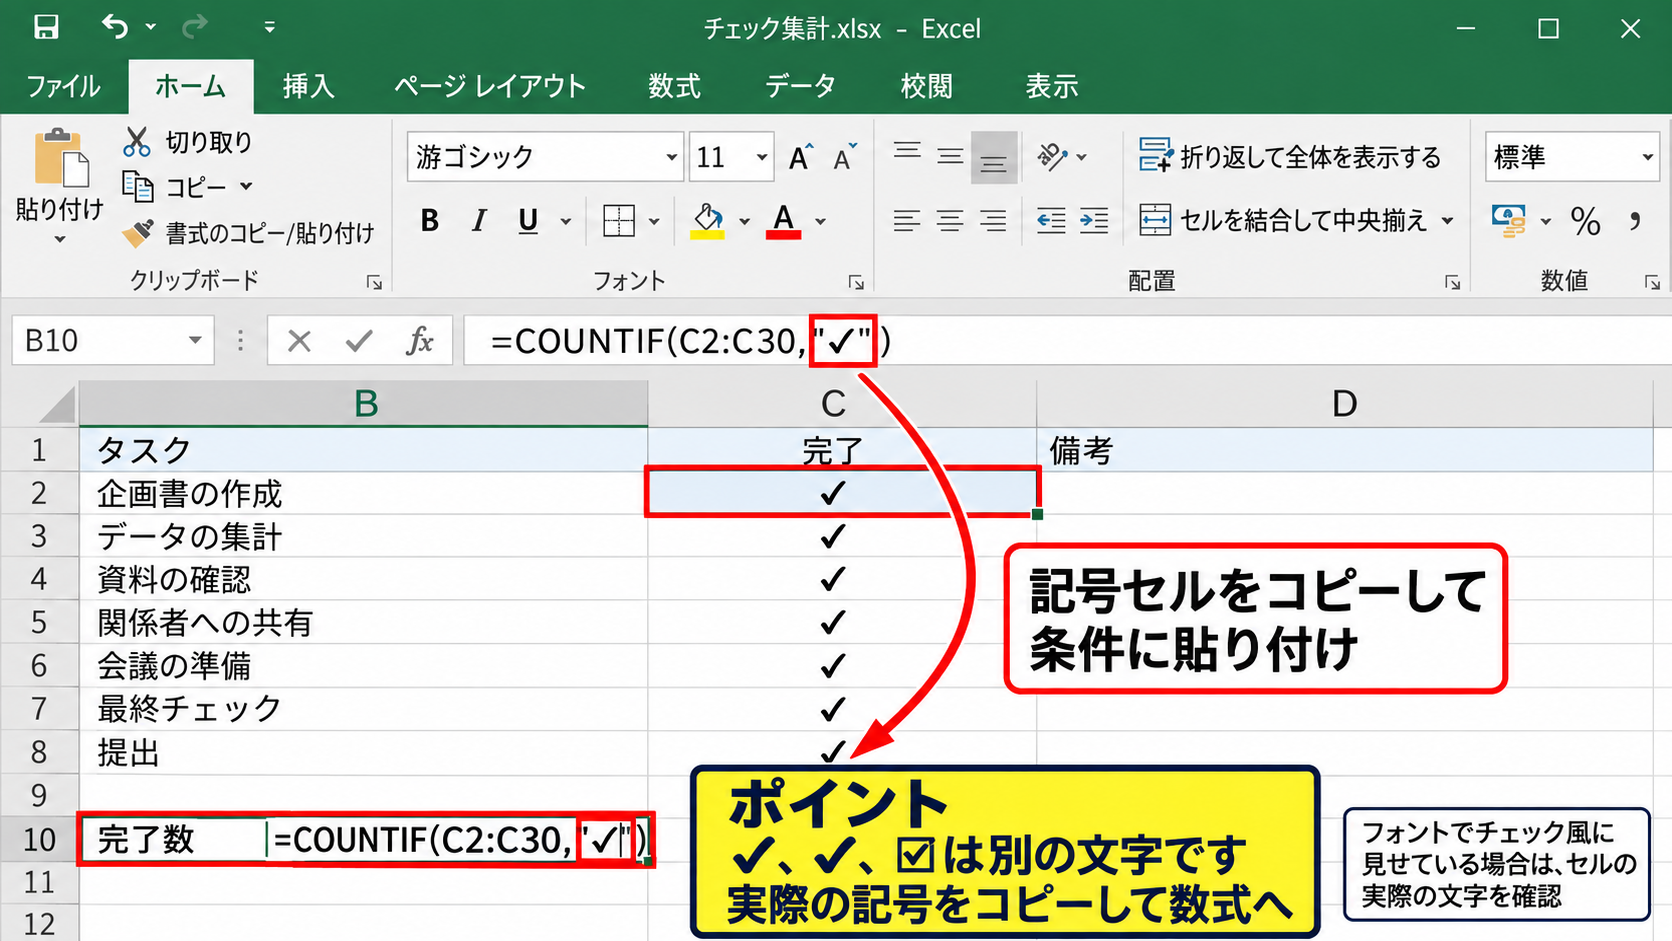
Task: Toggle Underline formatting
Action: click(x=528, y=220)
